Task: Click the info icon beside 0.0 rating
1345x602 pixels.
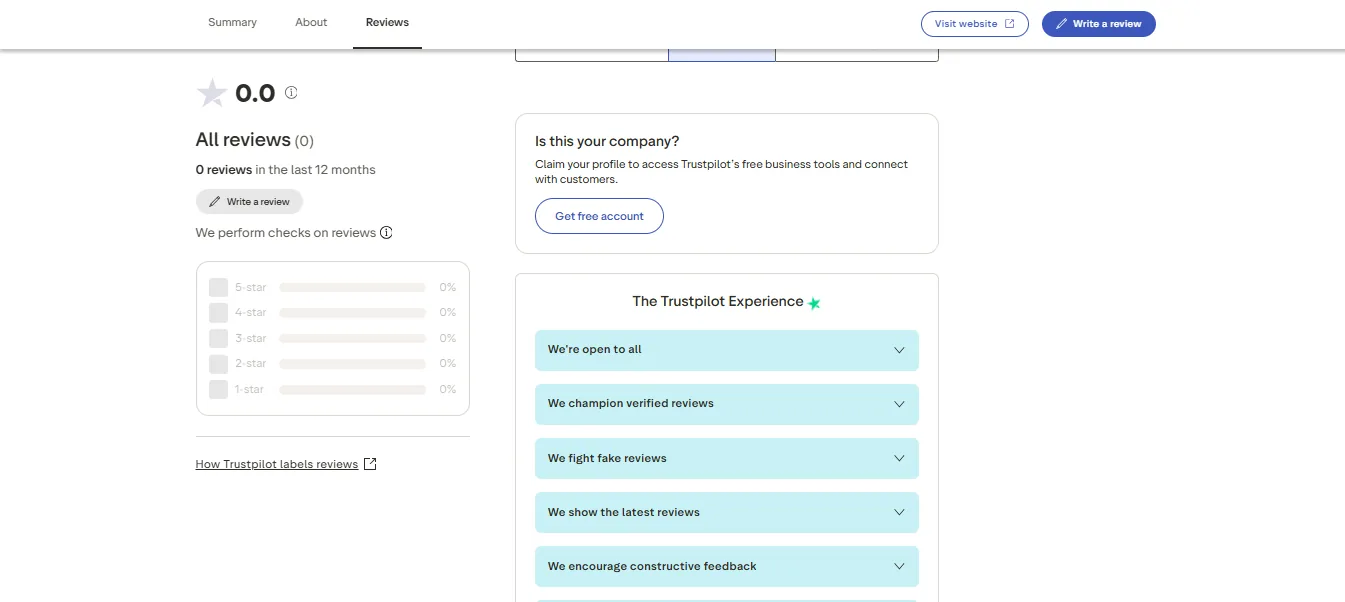Action: click(x=291, y=92)
